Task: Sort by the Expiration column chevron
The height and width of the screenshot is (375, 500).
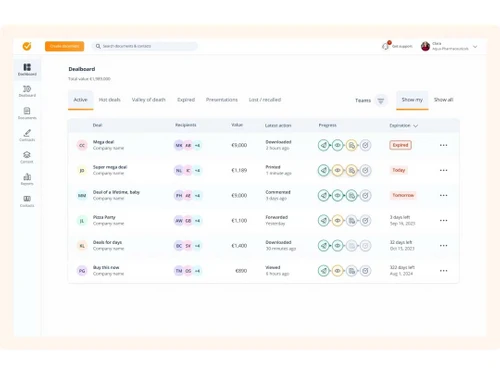Action: click(415, 126)
